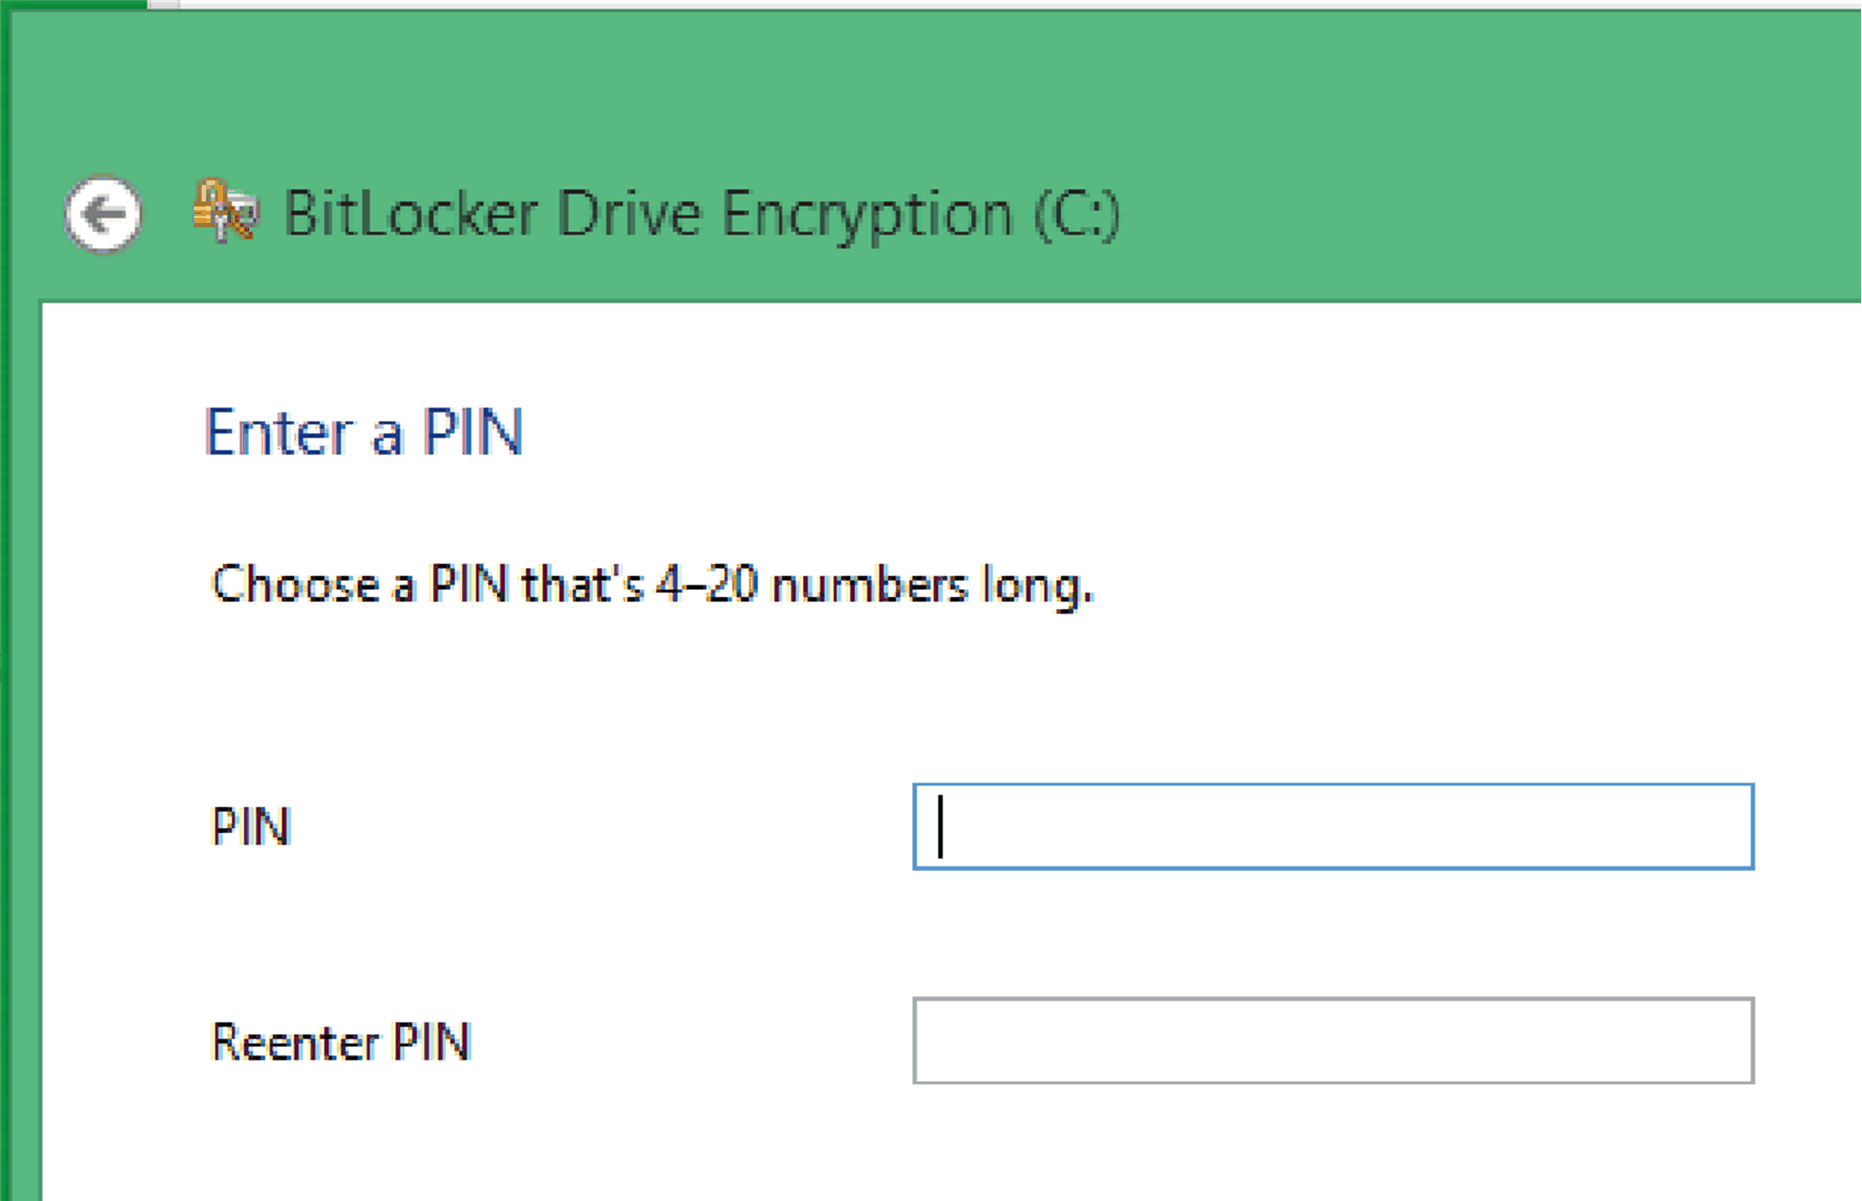
Task: Click into the Reenter PIN field
Action: click(x=1332, y=1041)
